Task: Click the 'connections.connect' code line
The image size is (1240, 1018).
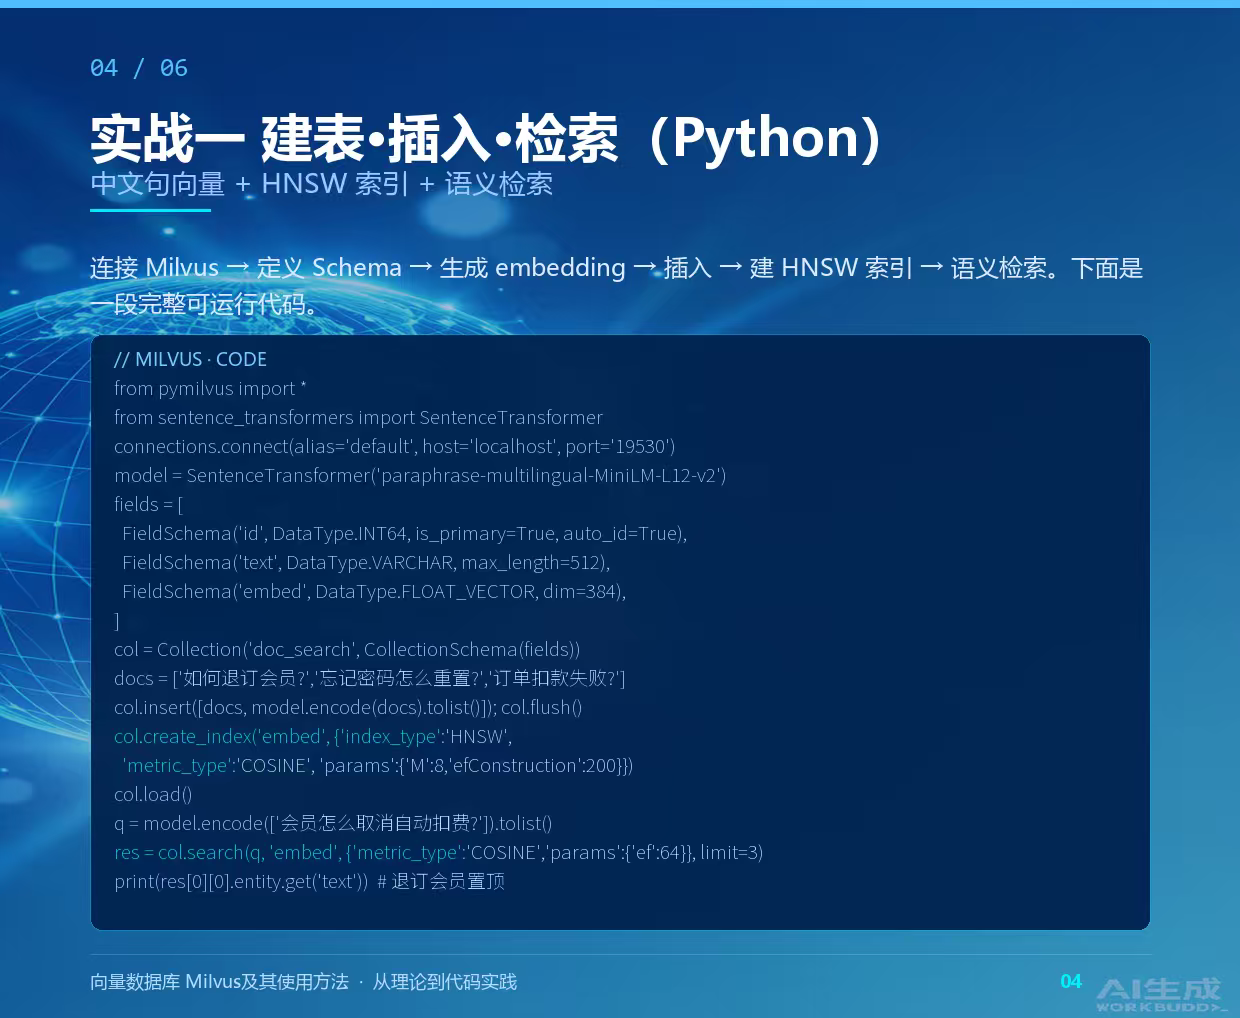Action: click(394, 446)
